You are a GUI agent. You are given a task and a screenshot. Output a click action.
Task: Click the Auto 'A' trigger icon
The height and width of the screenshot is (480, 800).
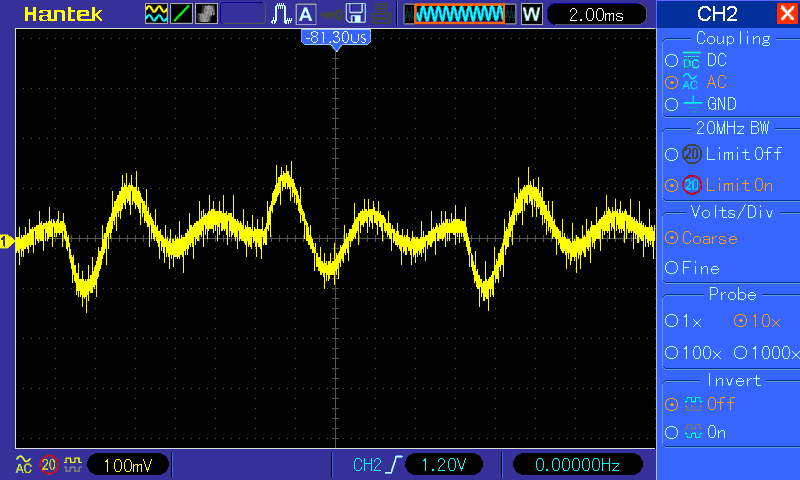tap(305, 14)
